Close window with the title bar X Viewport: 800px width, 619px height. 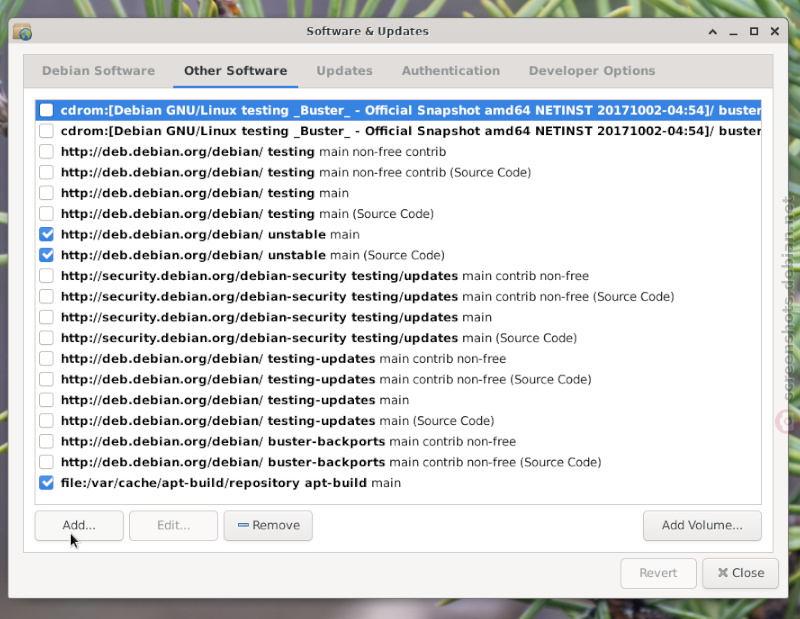pos(774,32)
